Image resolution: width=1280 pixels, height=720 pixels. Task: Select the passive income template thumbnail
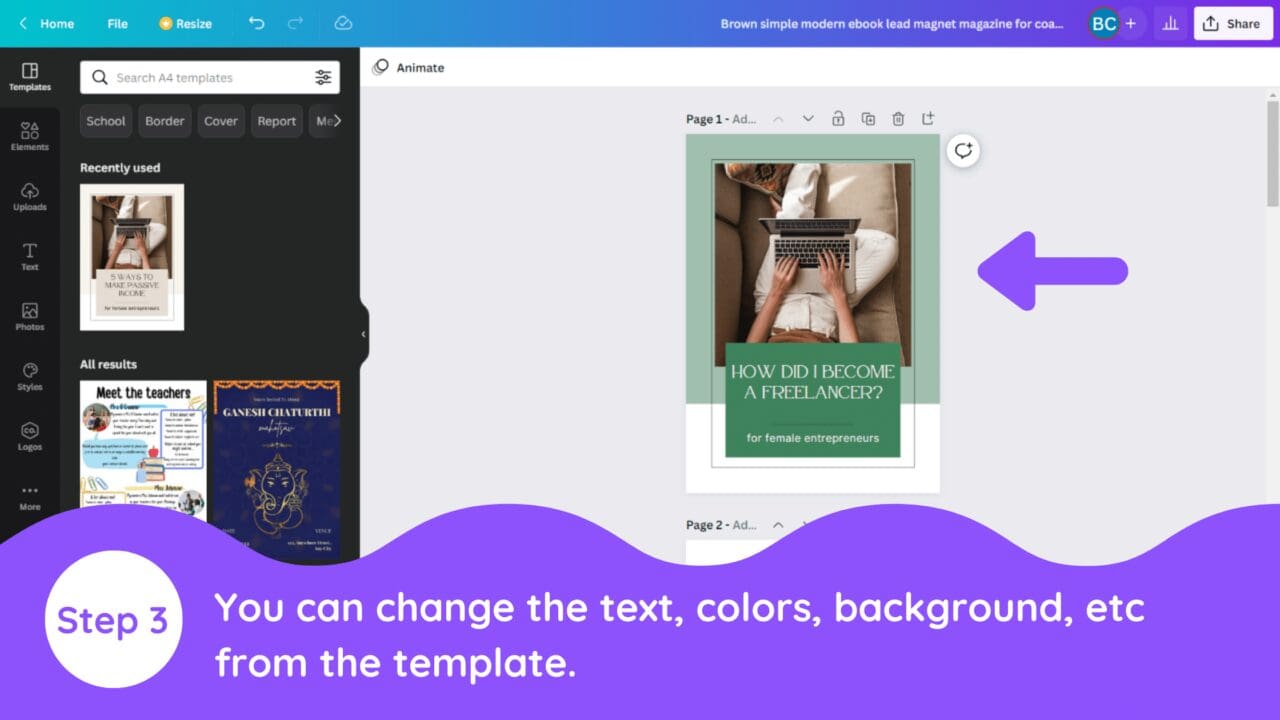click(x=131, y=256)
